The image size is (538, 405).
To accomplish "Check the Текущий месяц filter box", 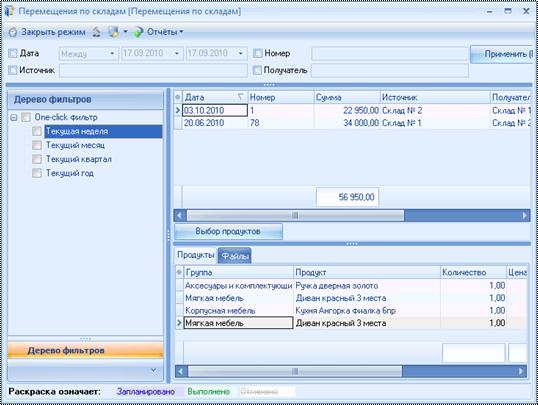I will [37, 145].
